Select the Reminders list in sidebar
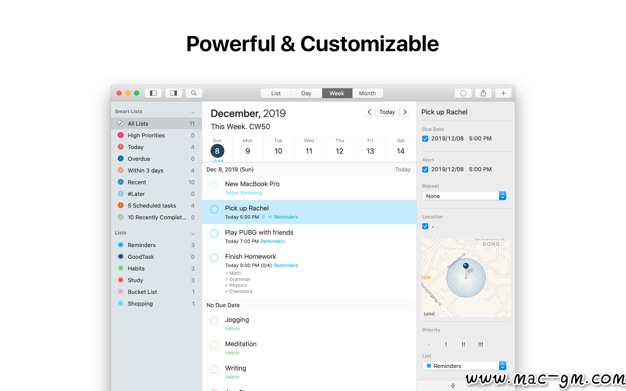 point(156,245)
